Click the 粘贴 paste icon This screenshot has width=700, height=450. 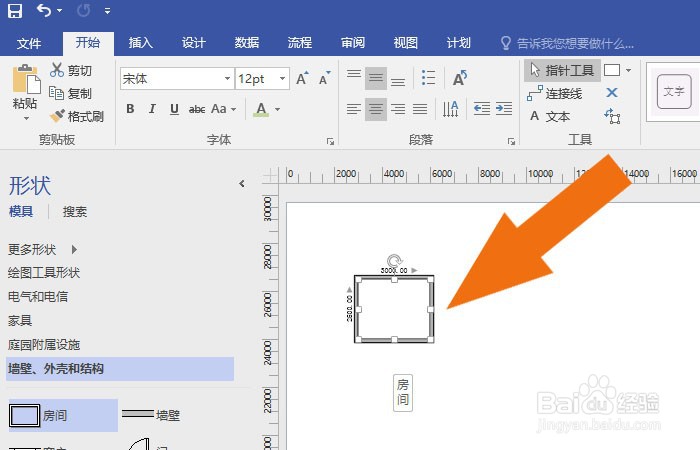click(x=26, y=79)
